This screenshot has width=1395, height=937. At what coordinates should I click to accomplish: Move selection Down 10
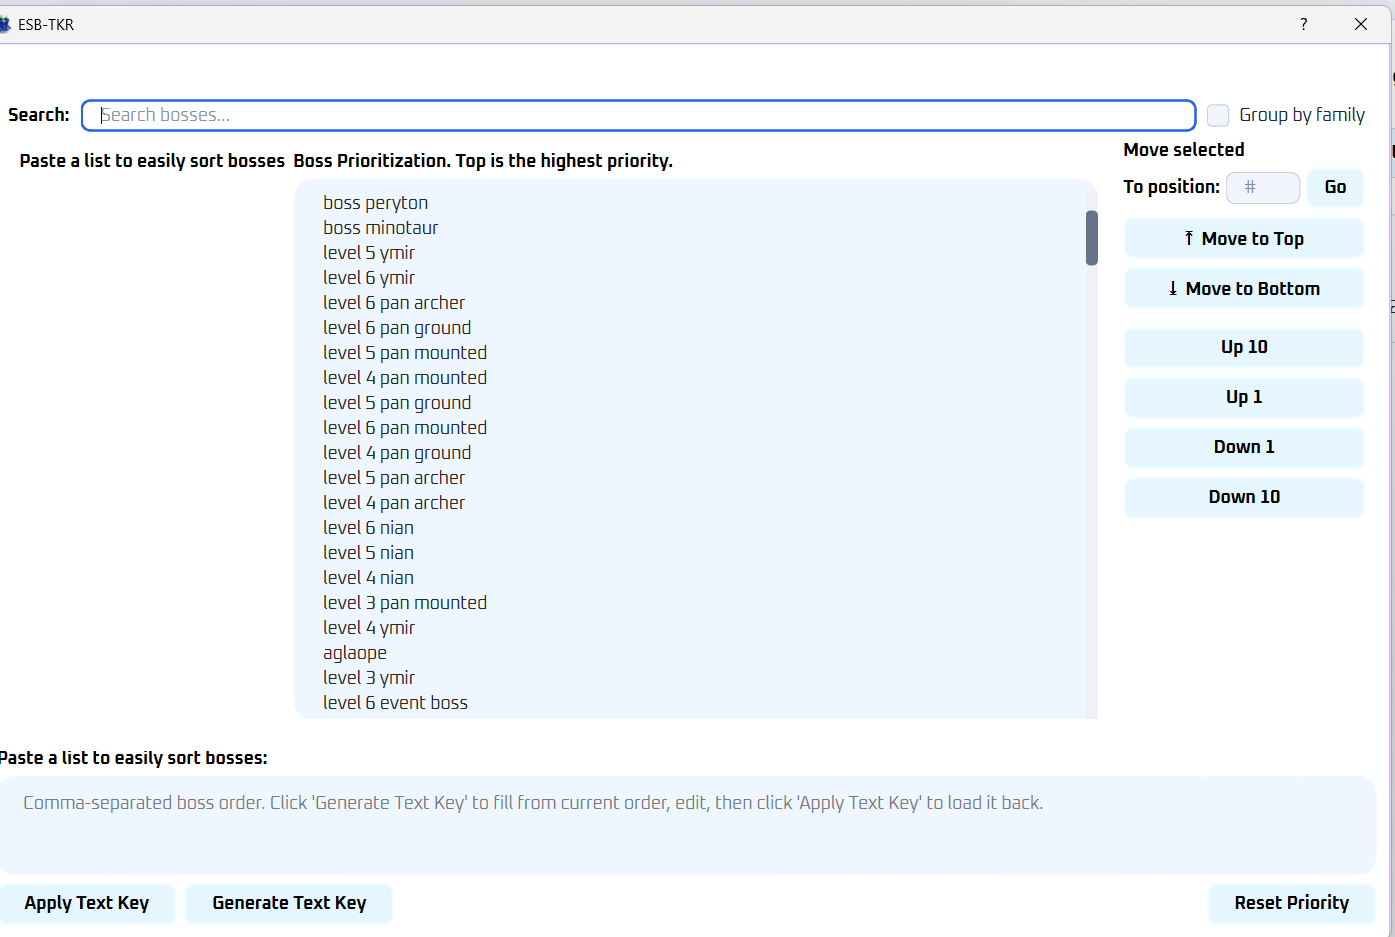click(1244, 497)
